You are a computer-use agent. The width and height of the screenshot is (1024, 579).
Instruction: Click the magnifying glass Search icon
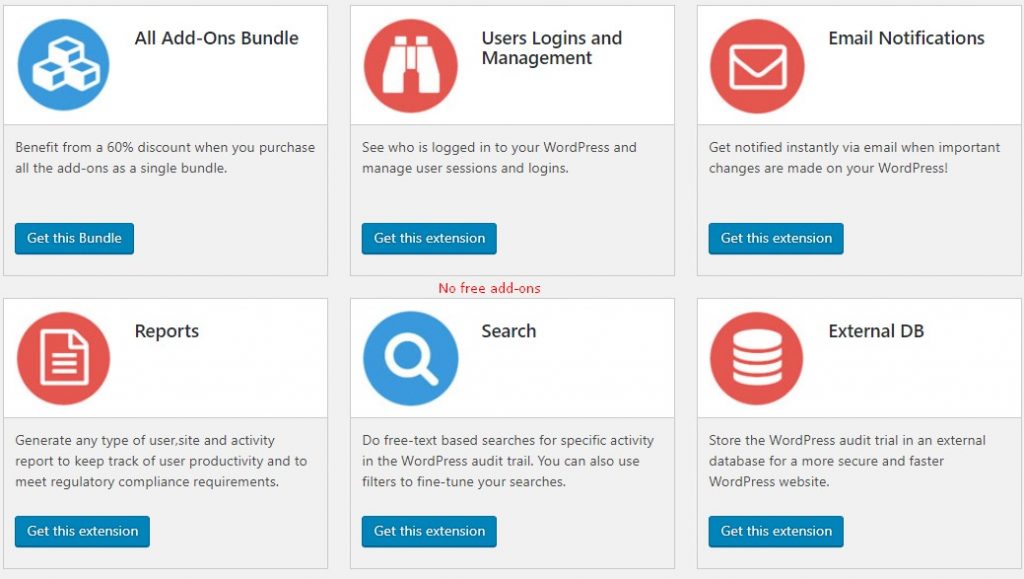(411, 358)
